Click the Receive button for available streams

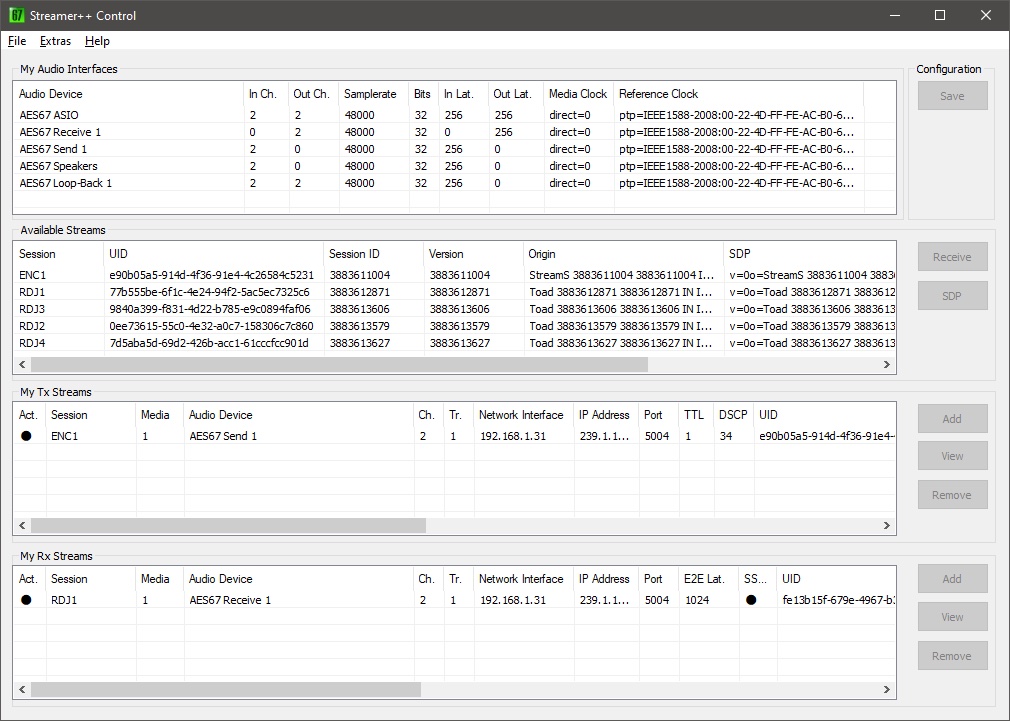(952, 257)
